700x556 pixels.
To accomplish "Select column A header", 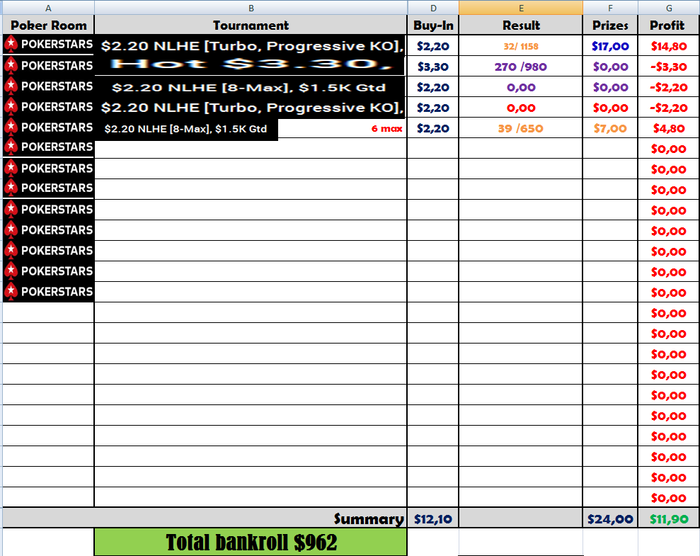I will pyautogui.click(x=48, y=8).
